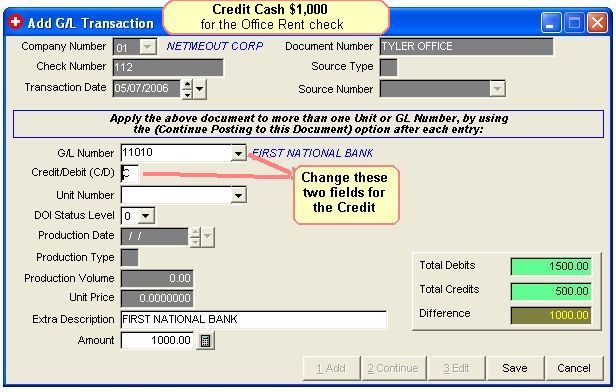This screenshot has height=392, width=616.
Task: Decrease Transaction Date with down spinner arrow
Action: [x=187, y=94]
